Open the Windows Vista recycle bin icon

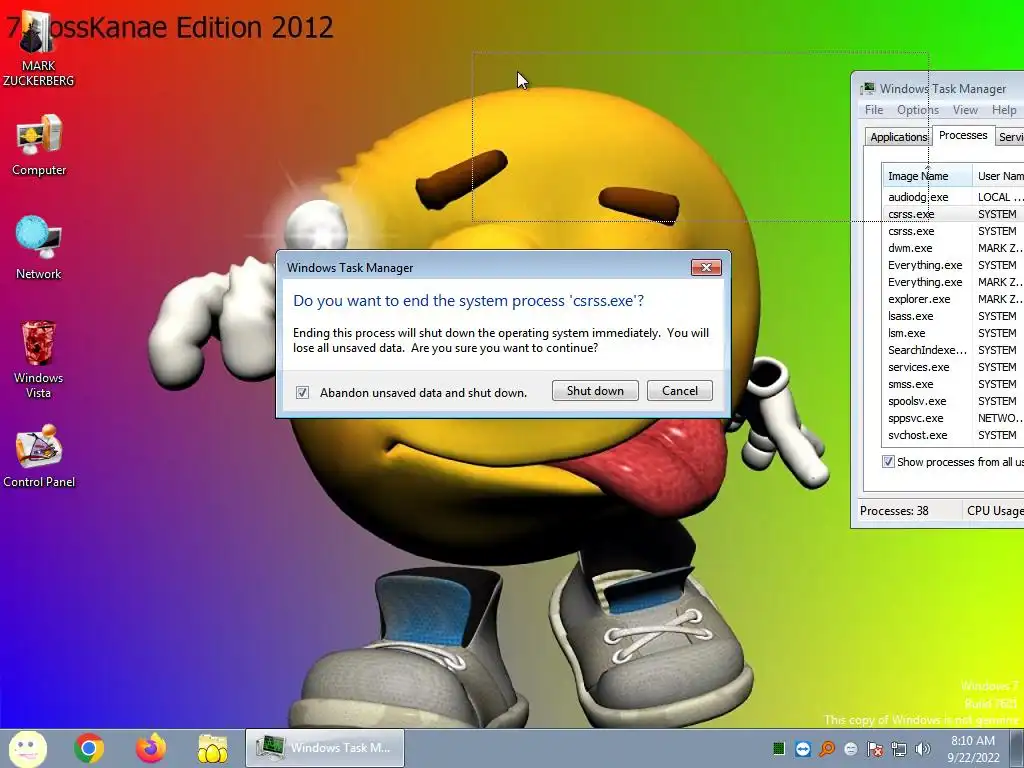coord(39,359)
